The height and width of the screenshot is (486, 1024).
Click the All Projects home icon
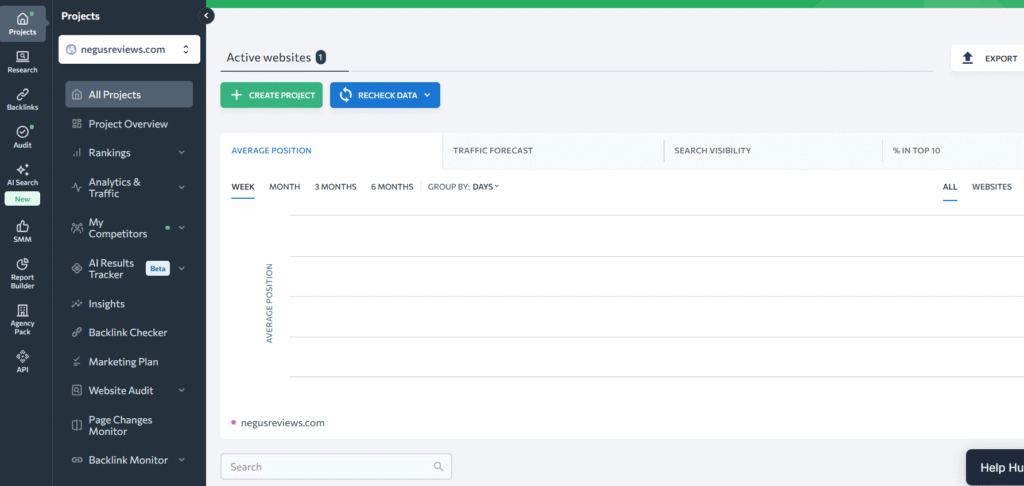[x=76, y=95]
